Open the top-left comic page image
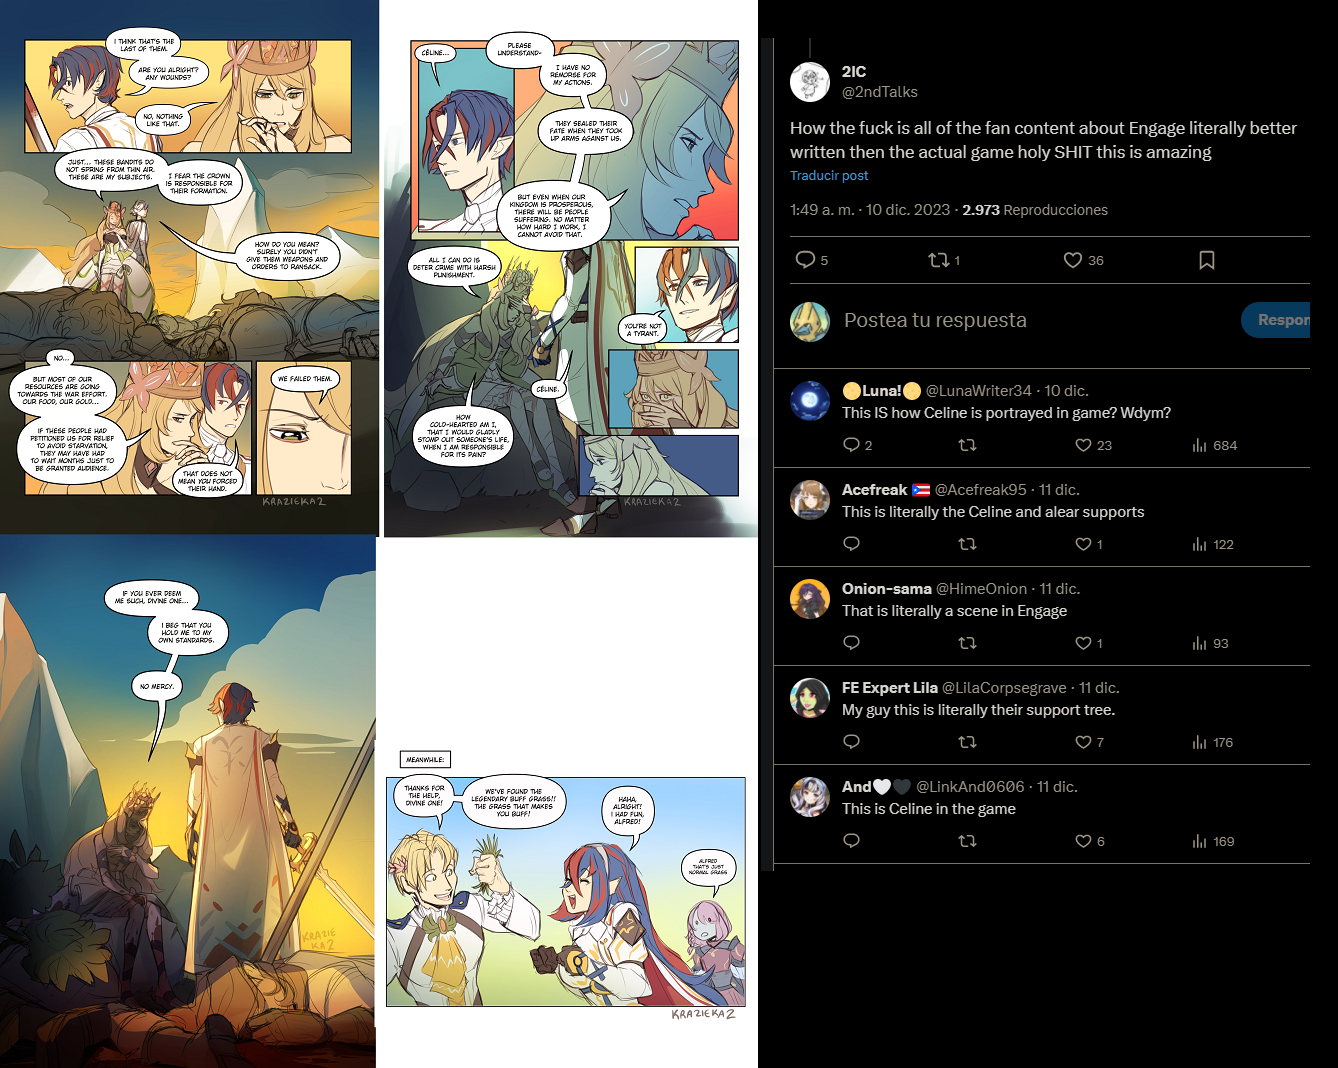Viewport: 1338px width, 1068px height. 190,267
